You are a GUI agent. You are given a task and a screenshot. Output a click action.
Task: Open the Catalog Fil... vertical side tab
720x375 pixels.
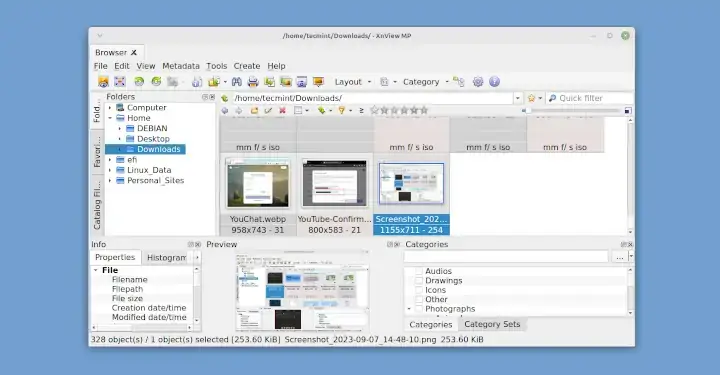(x=97, y=205)
